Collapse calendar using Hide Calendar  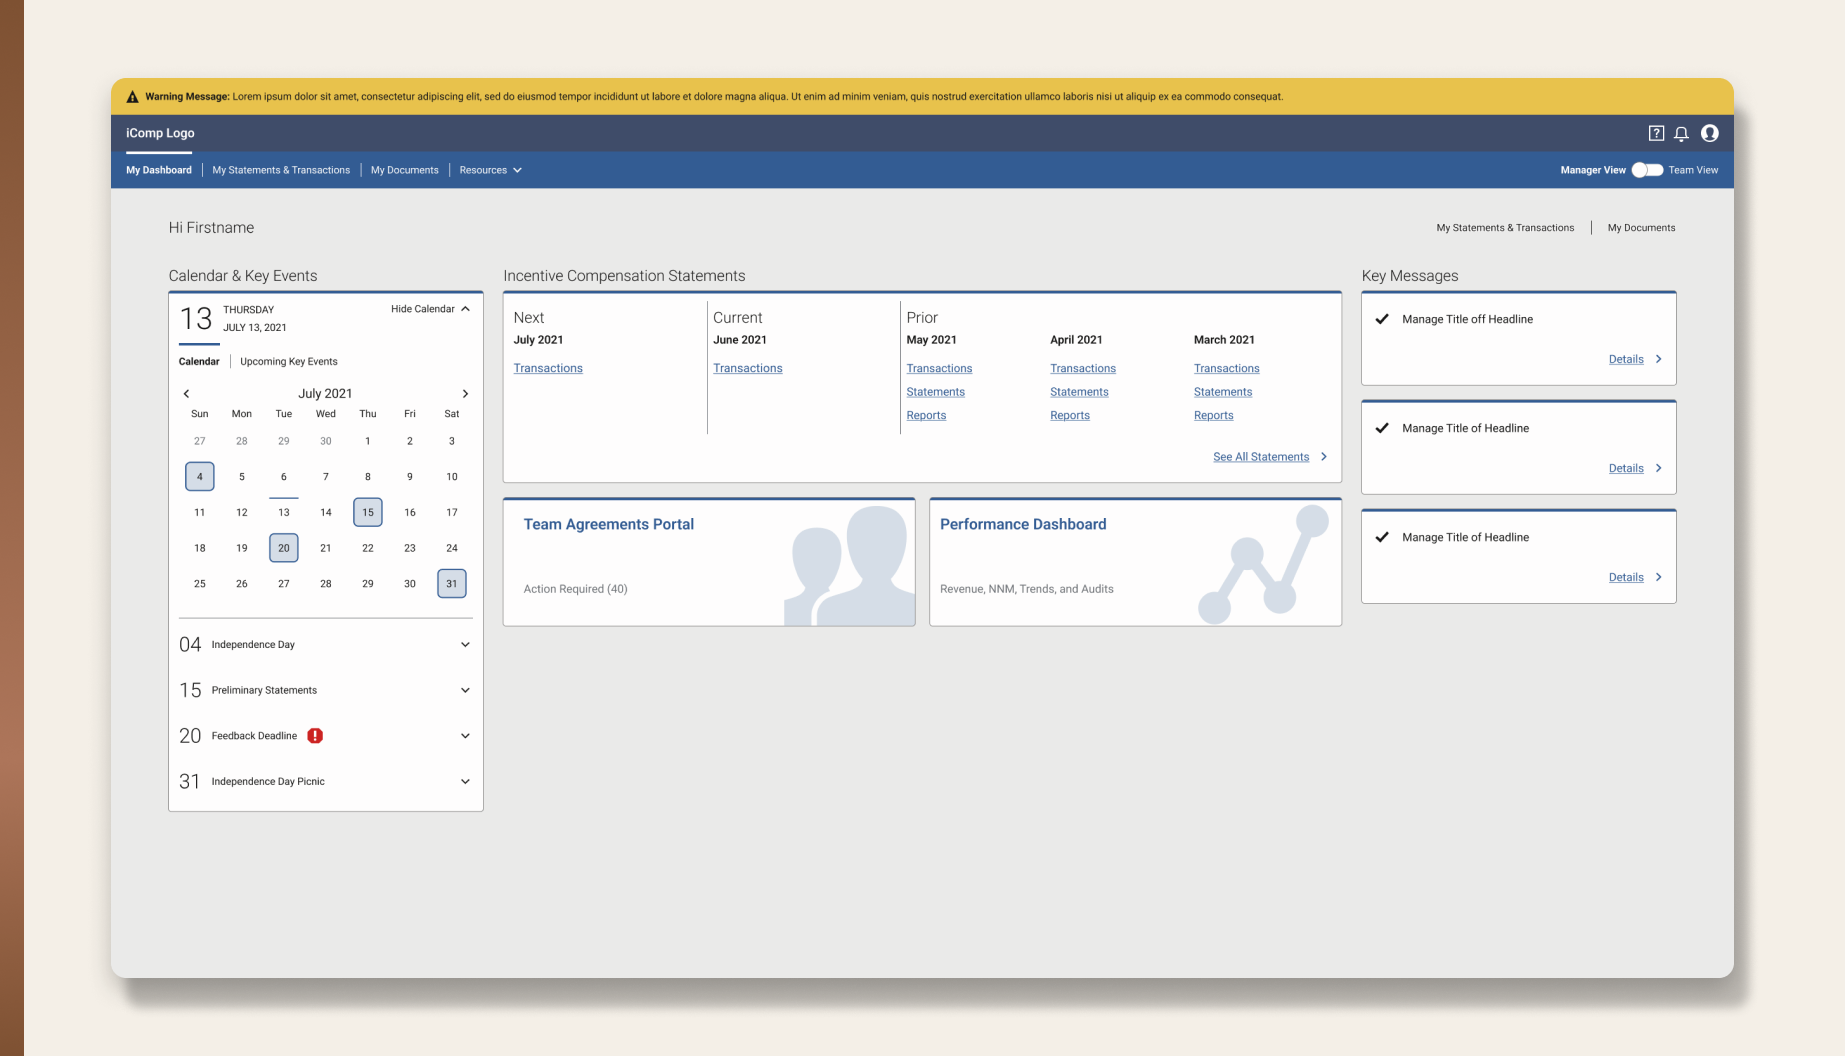tap(430, 309)
